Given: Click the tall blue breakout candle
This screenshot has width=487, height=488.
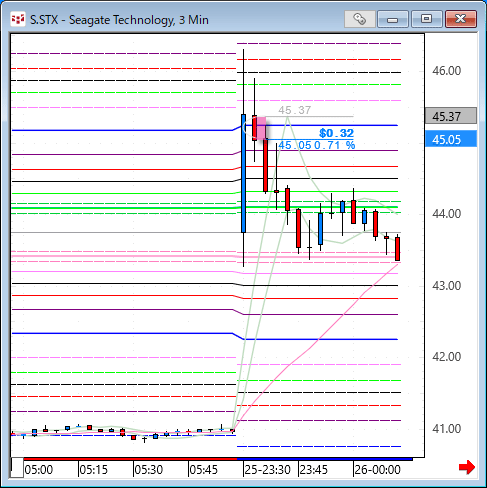Looking at the screenshot, I should (x=243, y=173).
